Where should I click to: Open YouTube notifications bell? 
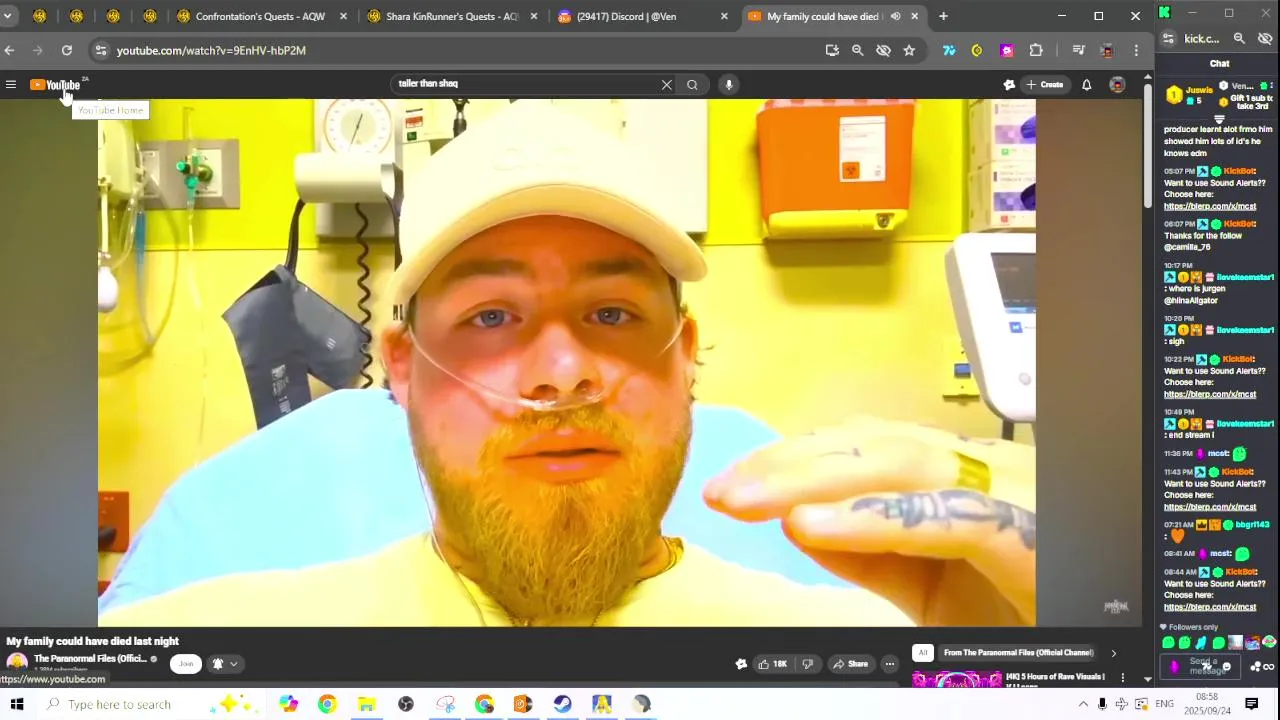point(1086,85)
